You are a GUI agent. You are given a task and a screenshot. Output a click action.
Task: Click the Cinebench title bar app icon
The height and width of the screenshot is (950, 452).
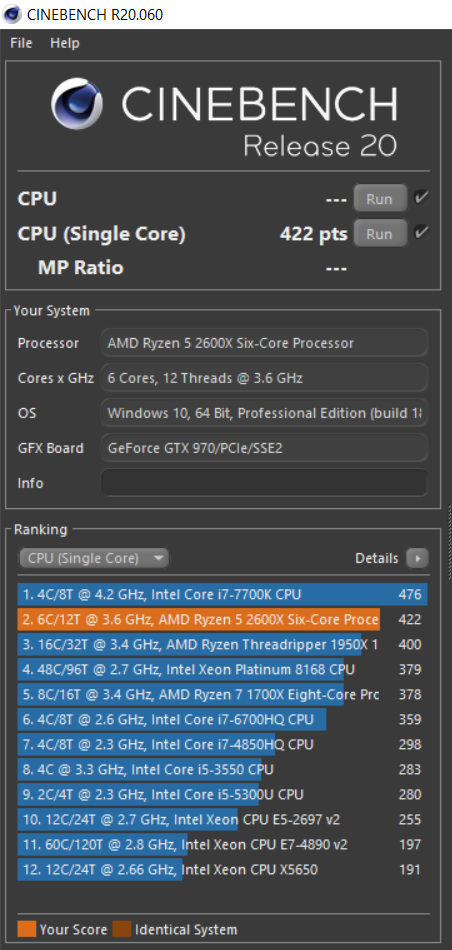point(13,14)
